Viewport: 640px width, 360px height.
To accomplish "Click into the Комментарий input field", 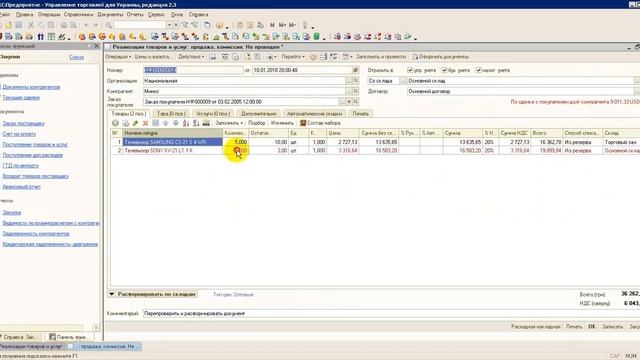I will [391, 313].
